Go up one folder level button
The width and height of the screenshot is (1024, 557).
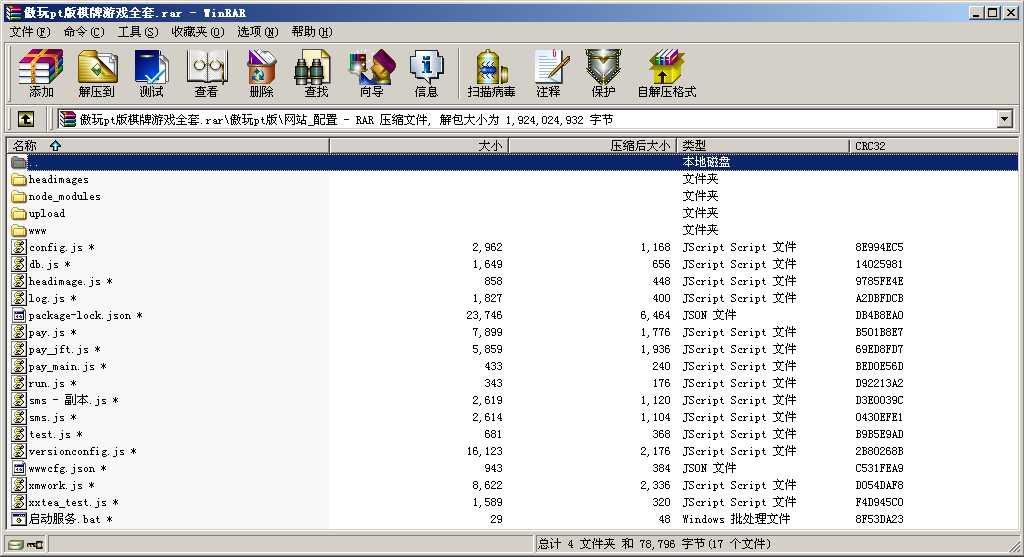click(x=25, y=119)
